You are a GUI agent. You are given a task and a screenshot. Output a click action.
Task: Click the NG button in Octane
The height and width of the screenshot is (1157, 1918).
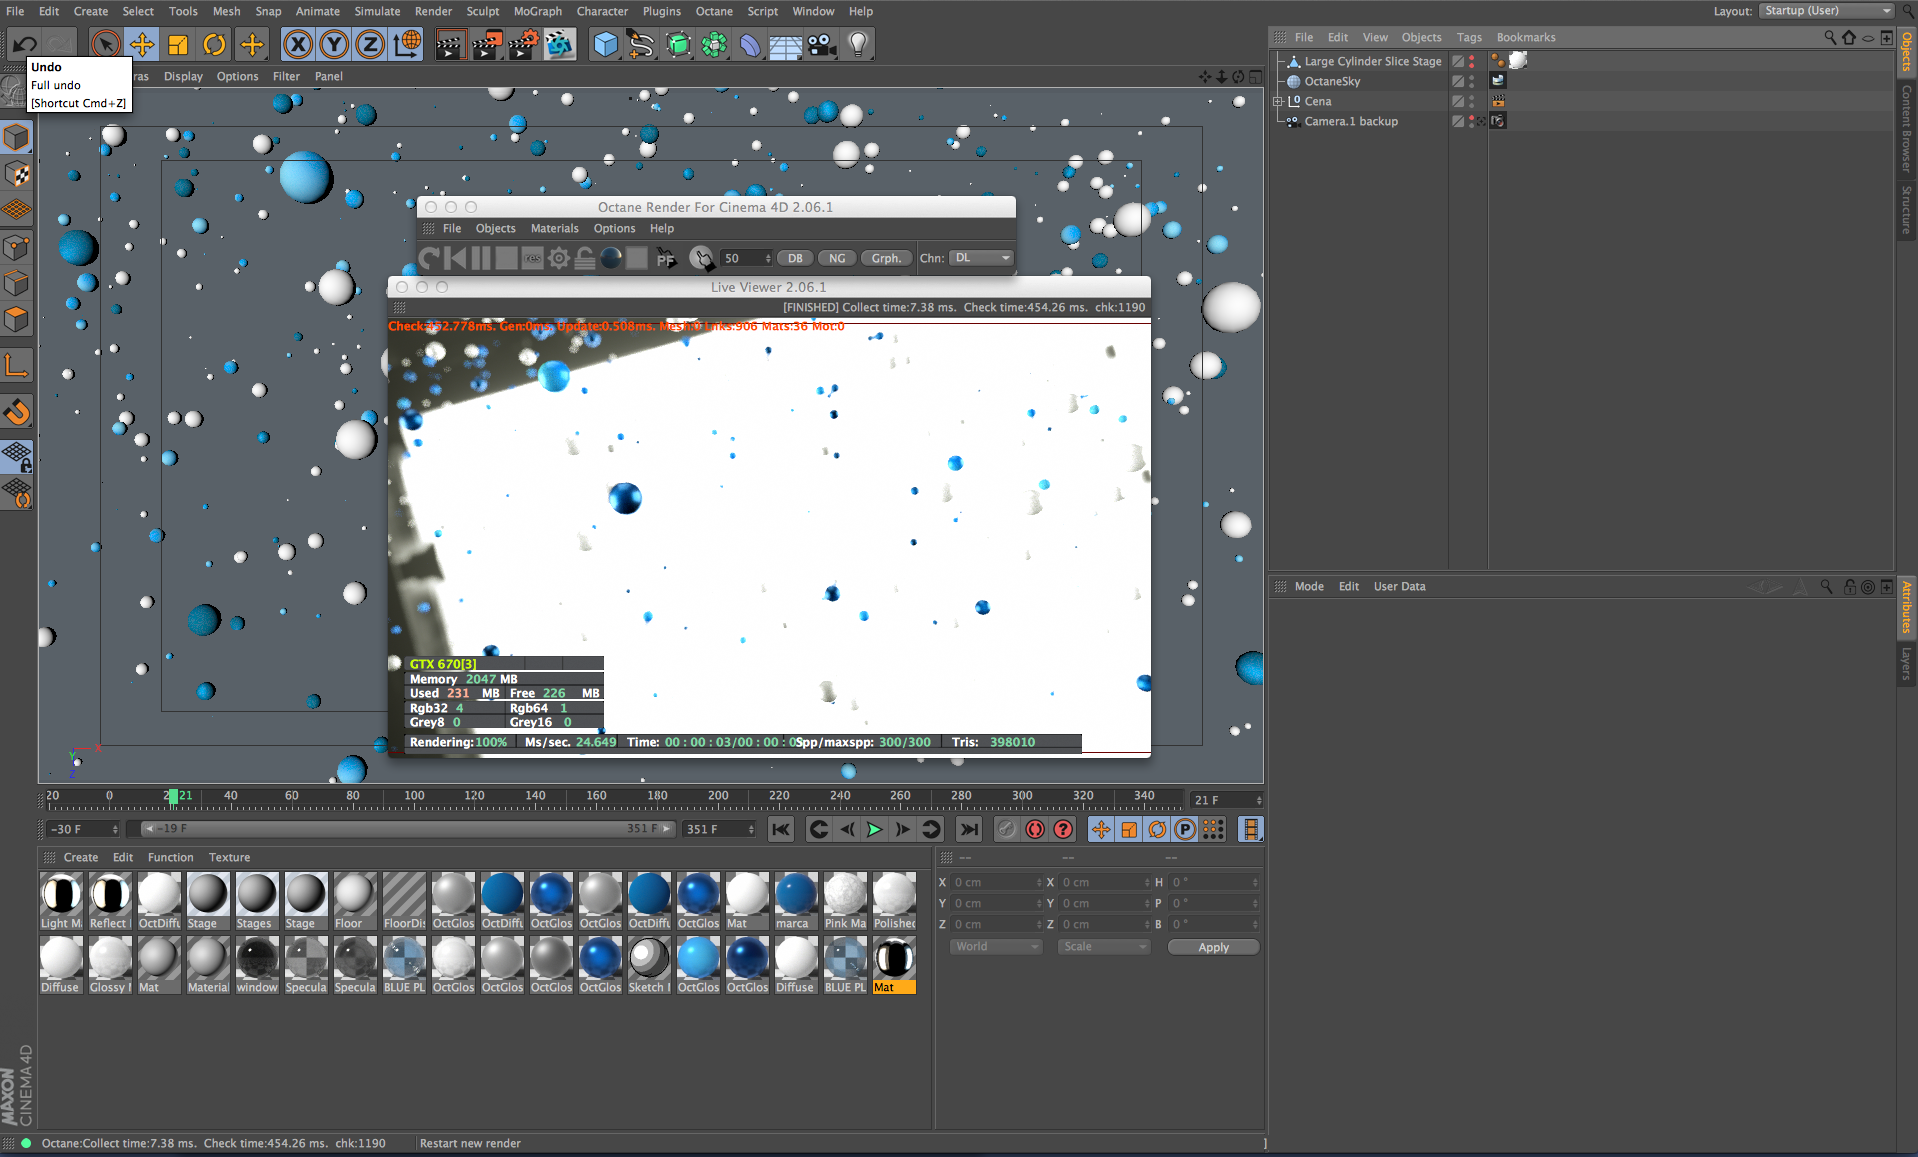coord(837,258)
